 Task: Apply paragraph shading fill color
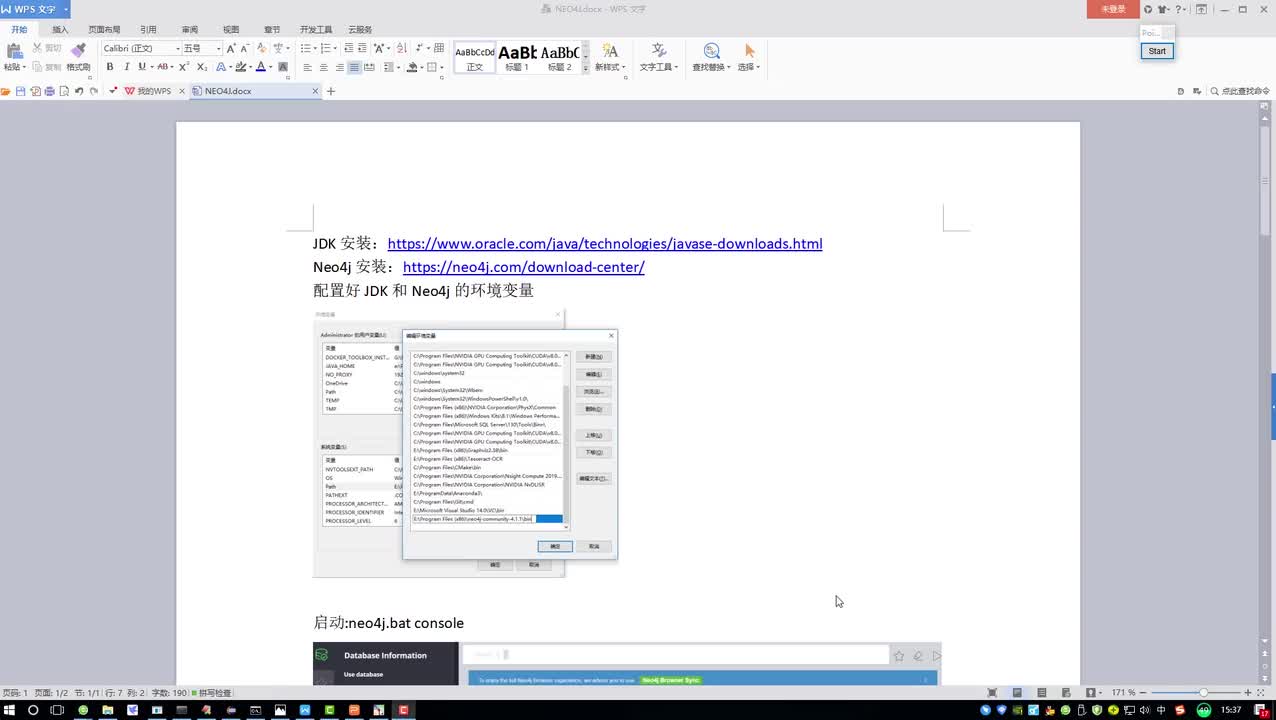click(x=412, y=67)
